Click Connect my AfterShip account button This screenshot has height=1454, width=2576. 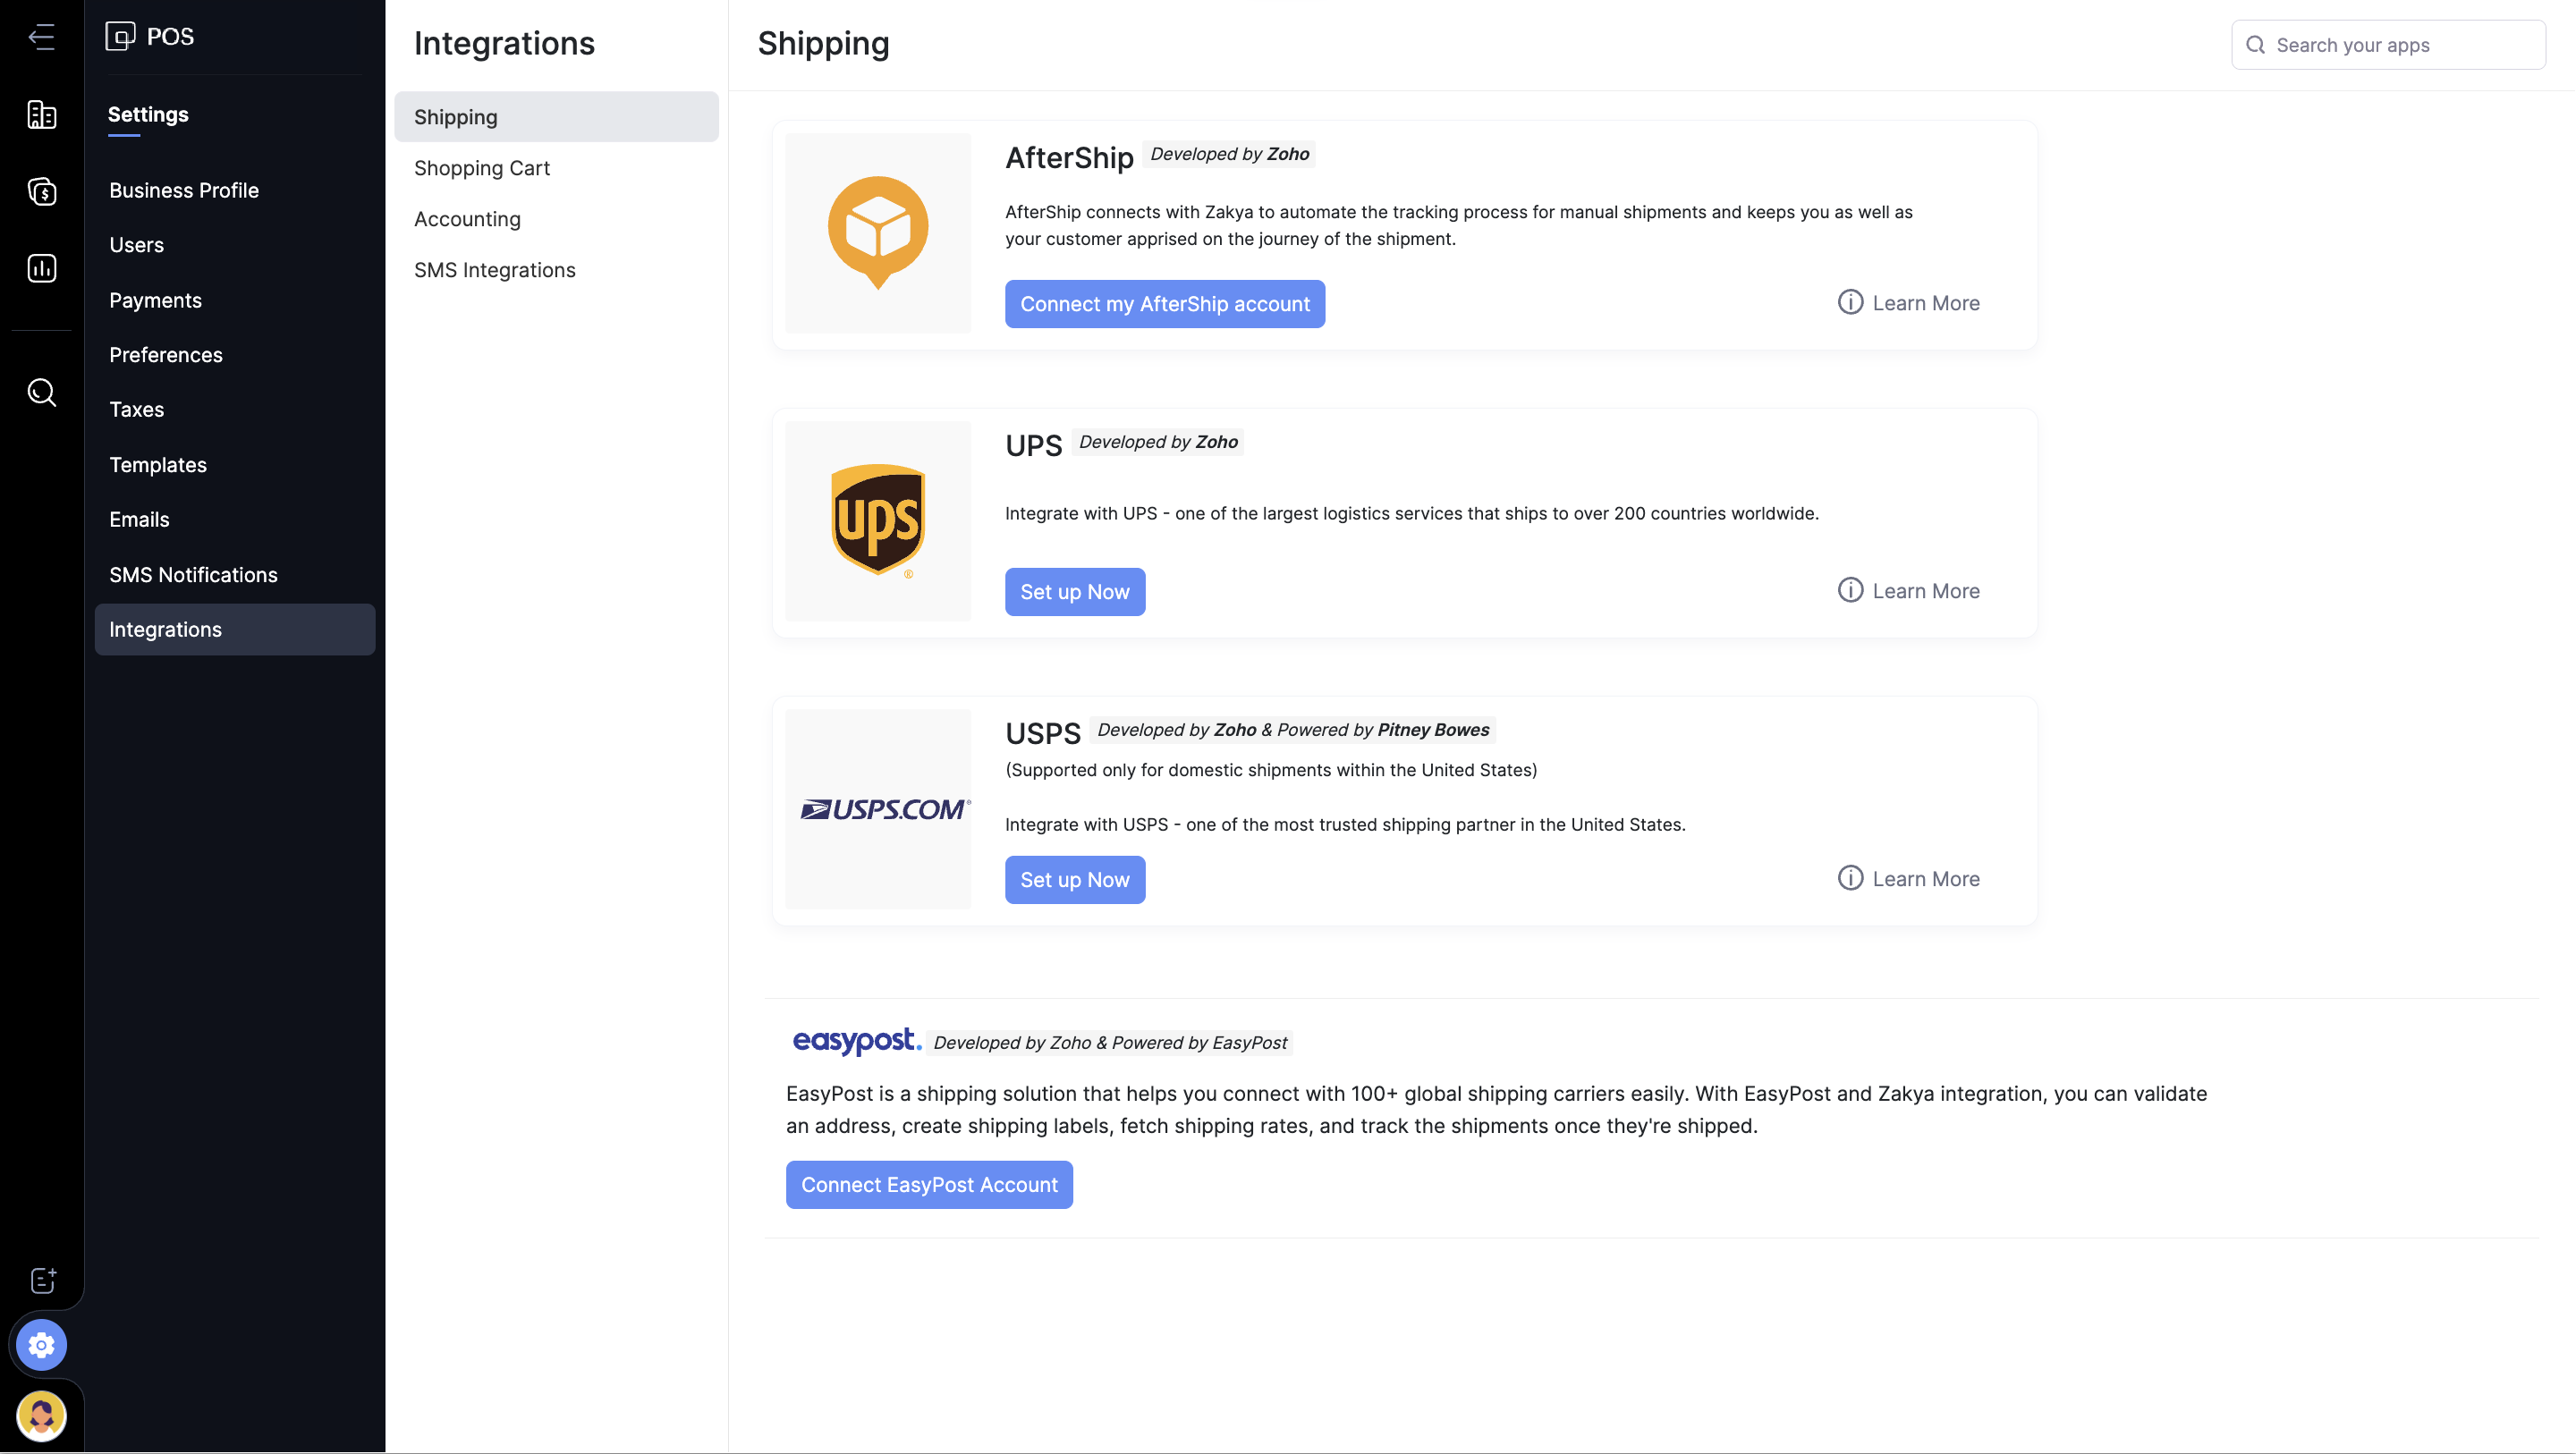(1164, 304)
